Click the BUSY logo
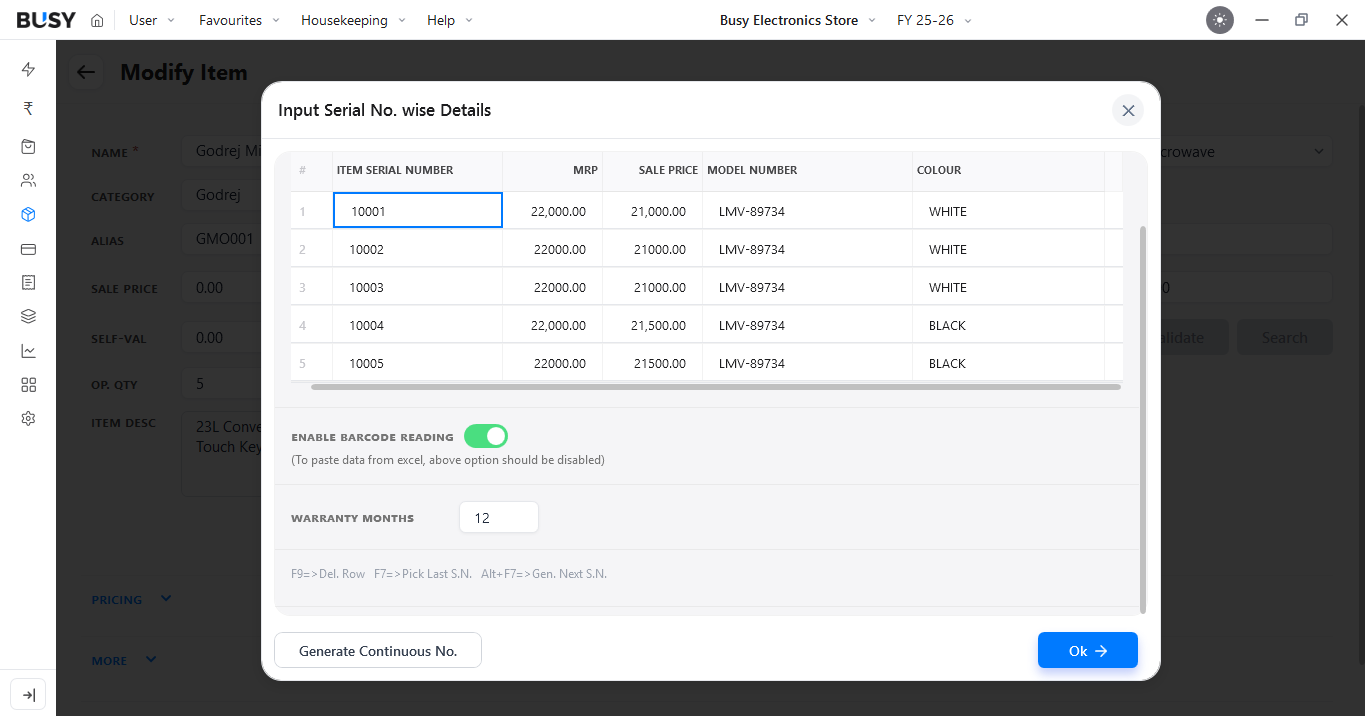This screenshot has width=1365, height=716. [46, 20]
